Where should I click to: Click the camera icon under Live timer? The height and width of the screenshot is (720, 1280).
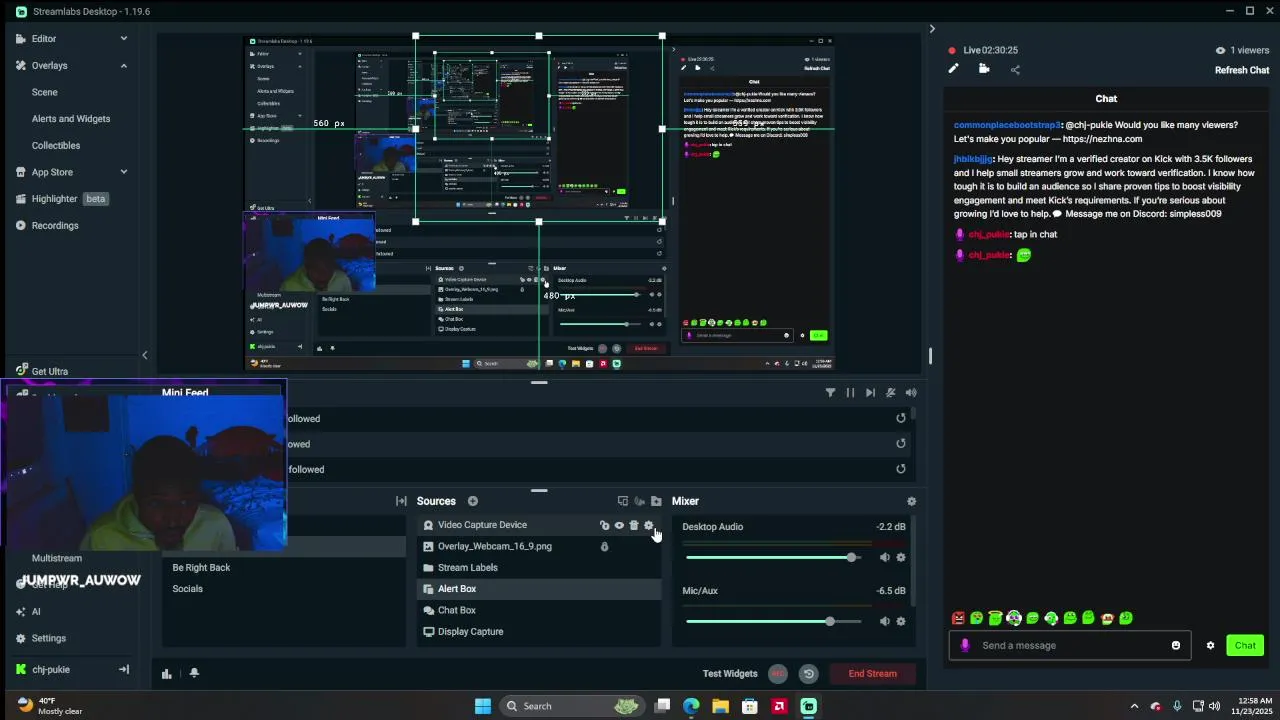point(984,69)
